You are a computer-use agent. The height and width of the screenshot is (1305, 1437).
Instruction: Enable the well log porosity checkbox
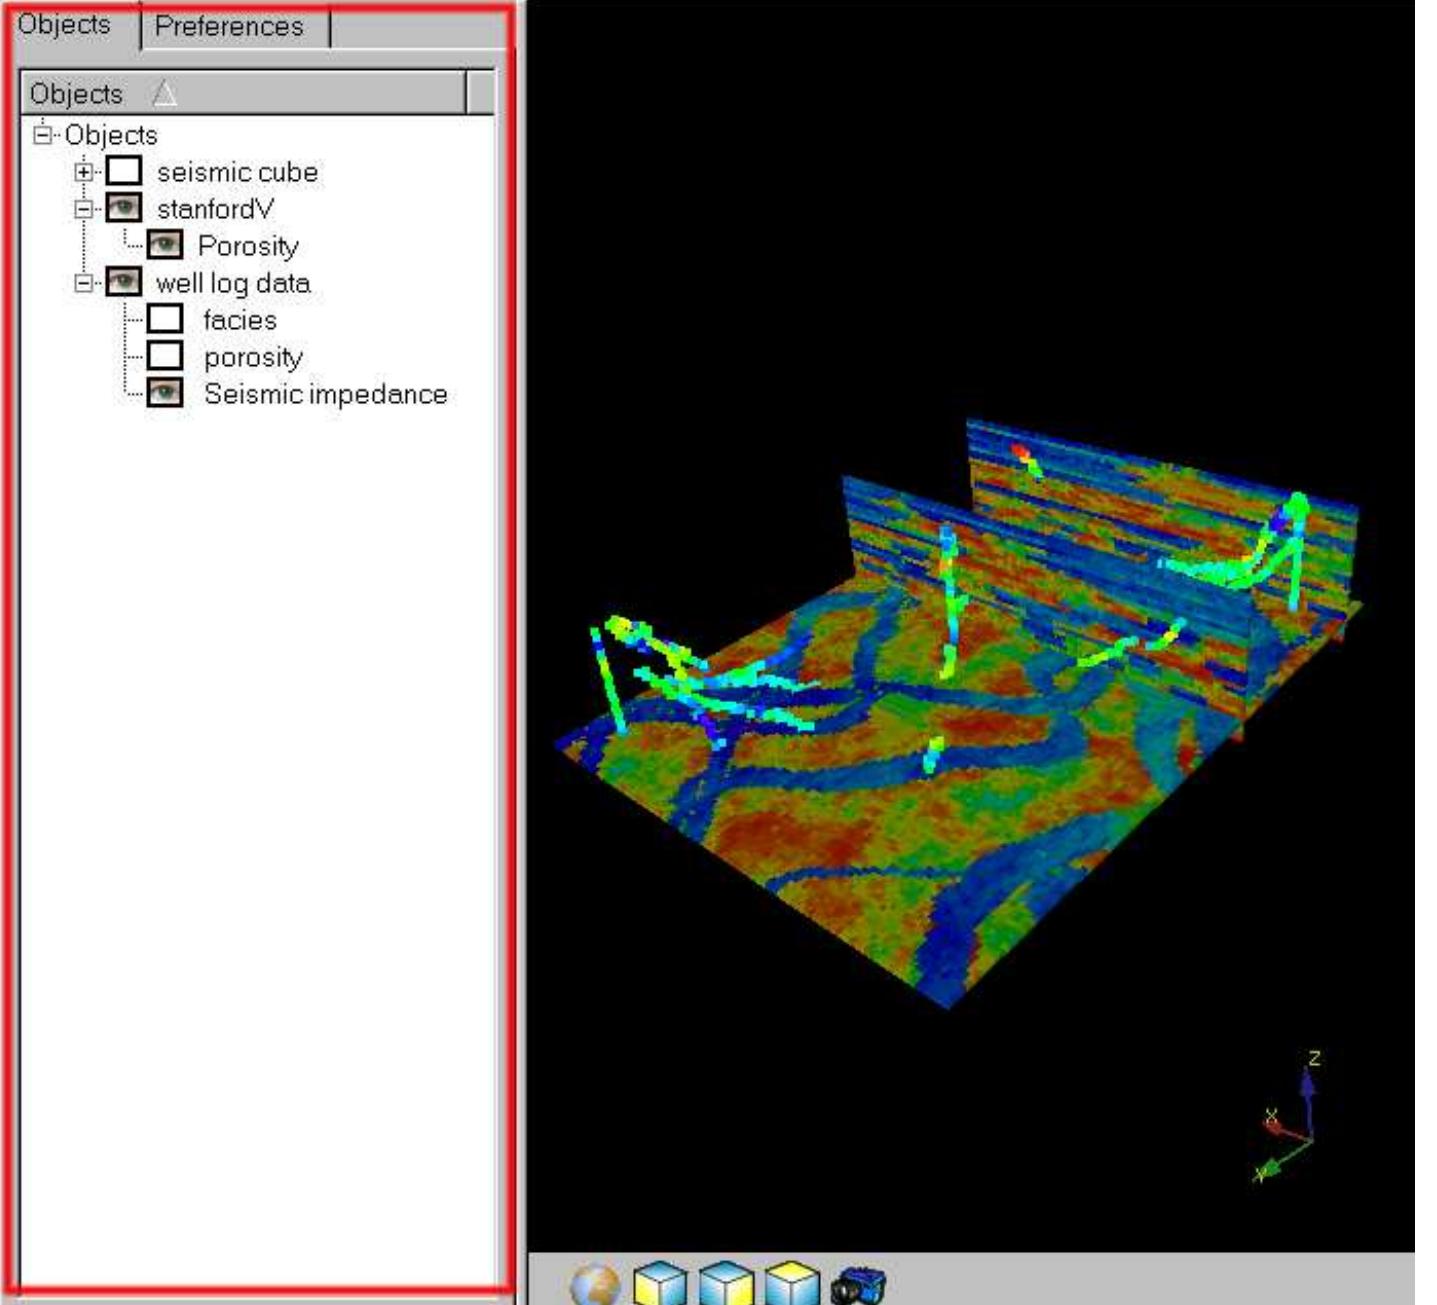point(165,357)
